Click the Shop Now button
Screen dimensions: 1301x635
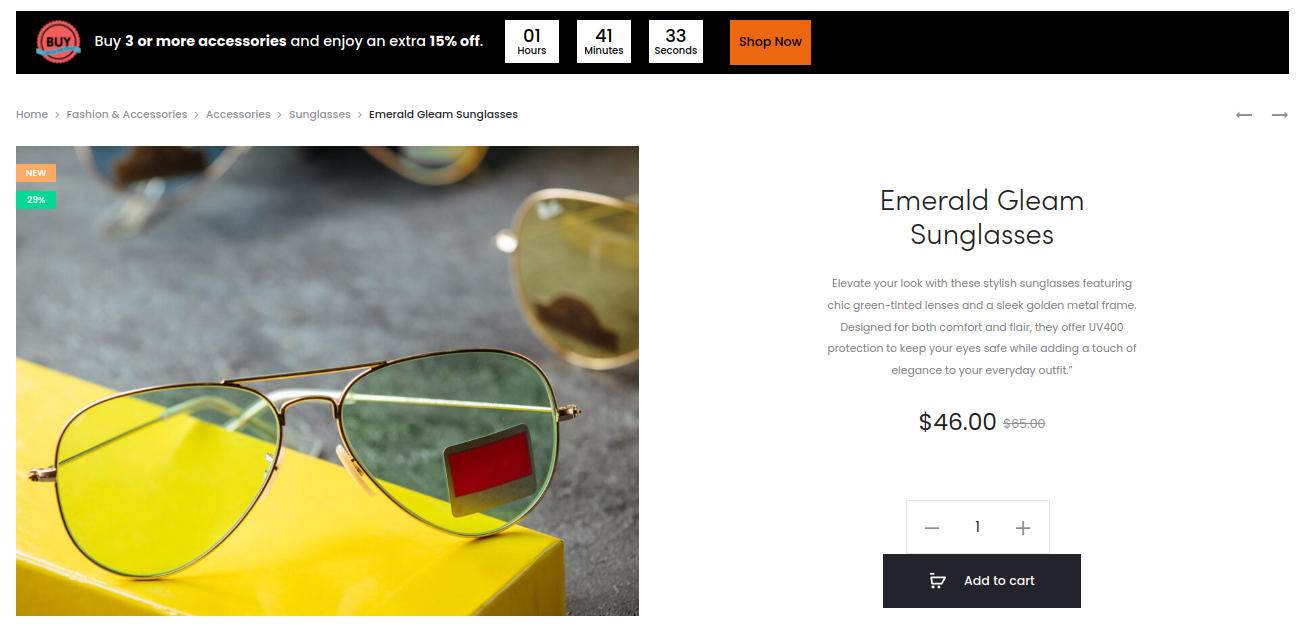point(770,42)
